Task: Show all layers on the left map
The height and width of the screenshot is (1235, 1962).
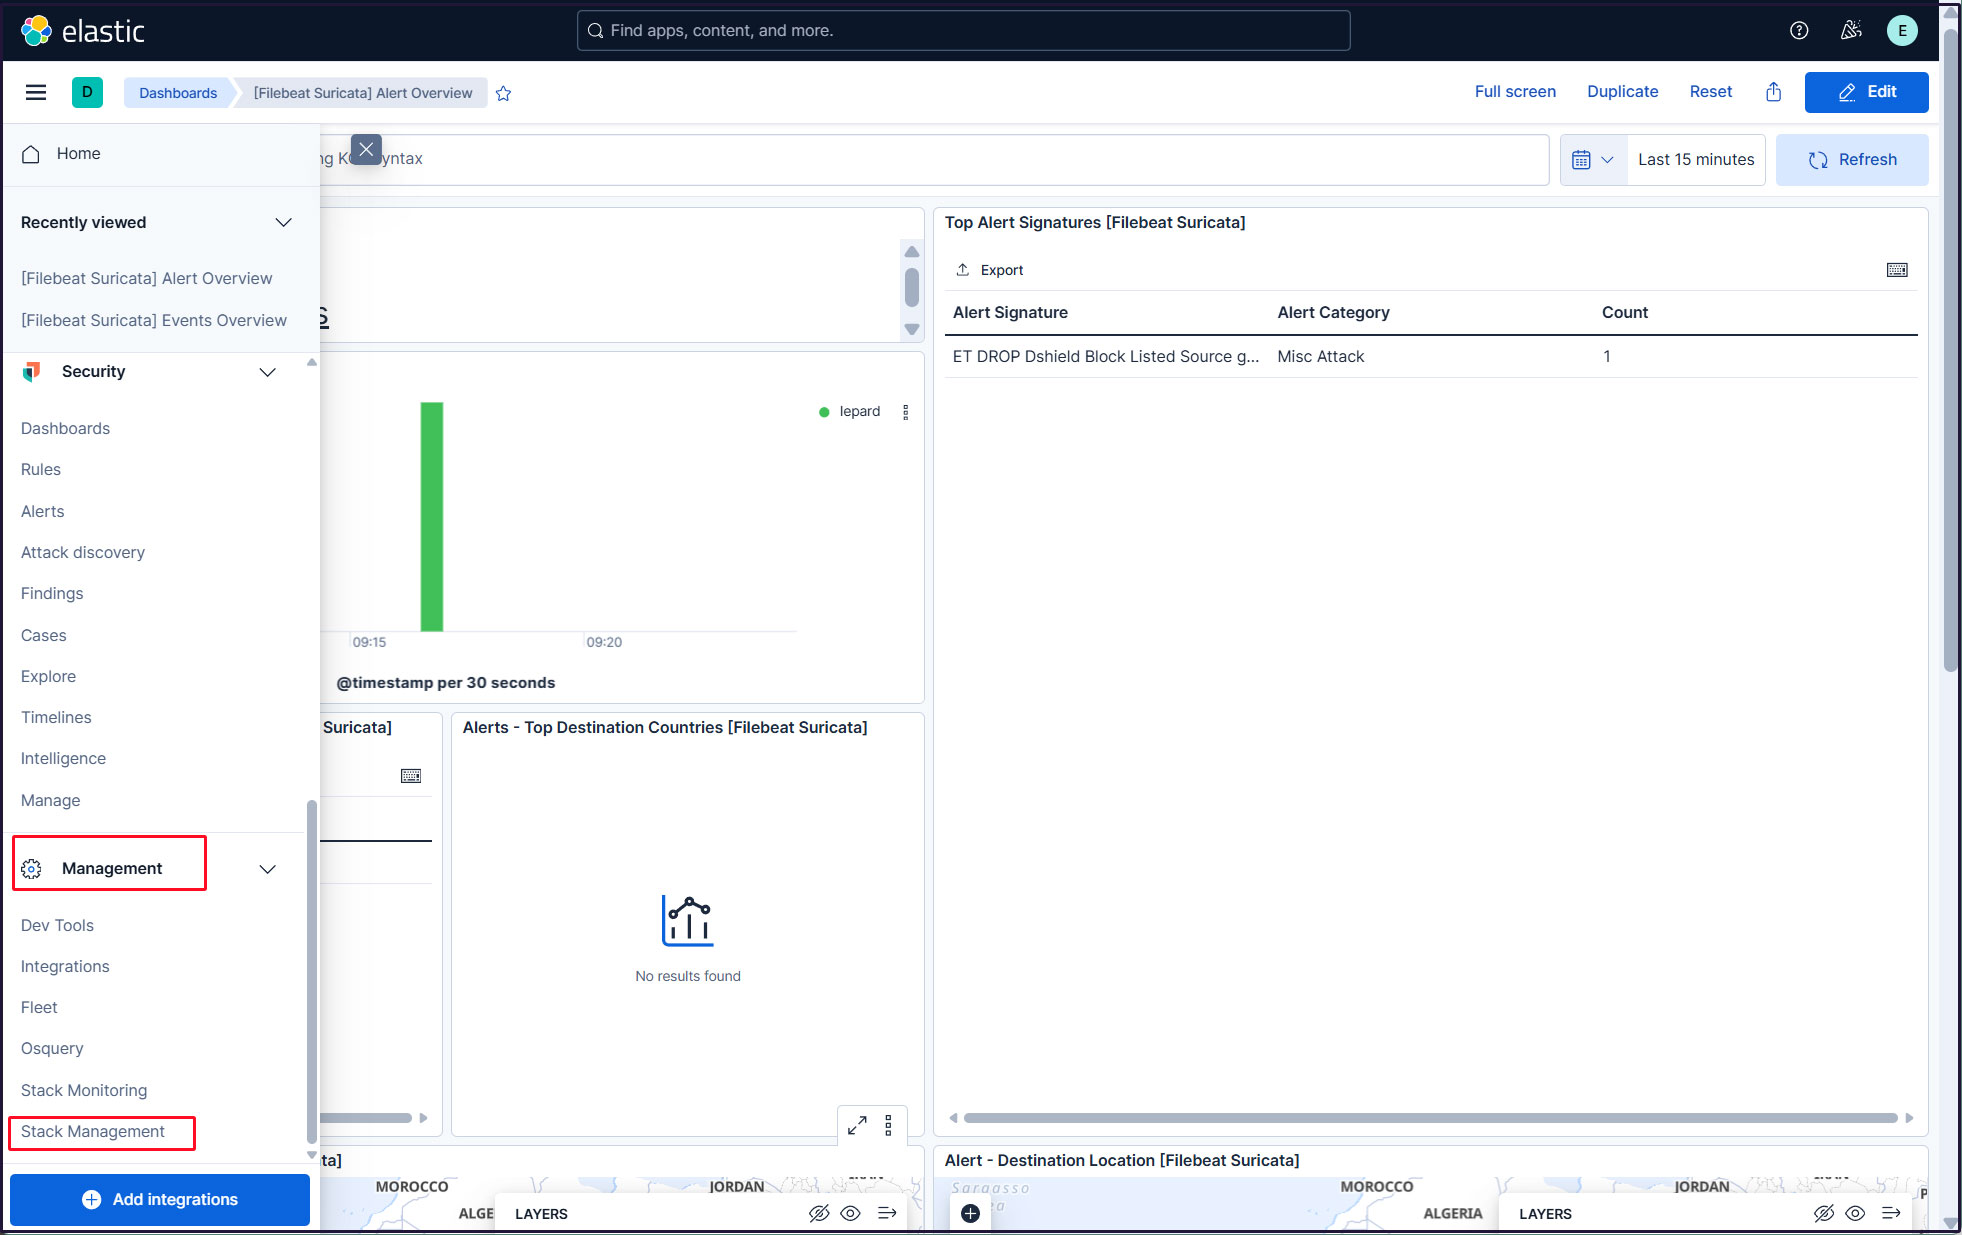Action: pyautogui.click(x=851, y=1213)
